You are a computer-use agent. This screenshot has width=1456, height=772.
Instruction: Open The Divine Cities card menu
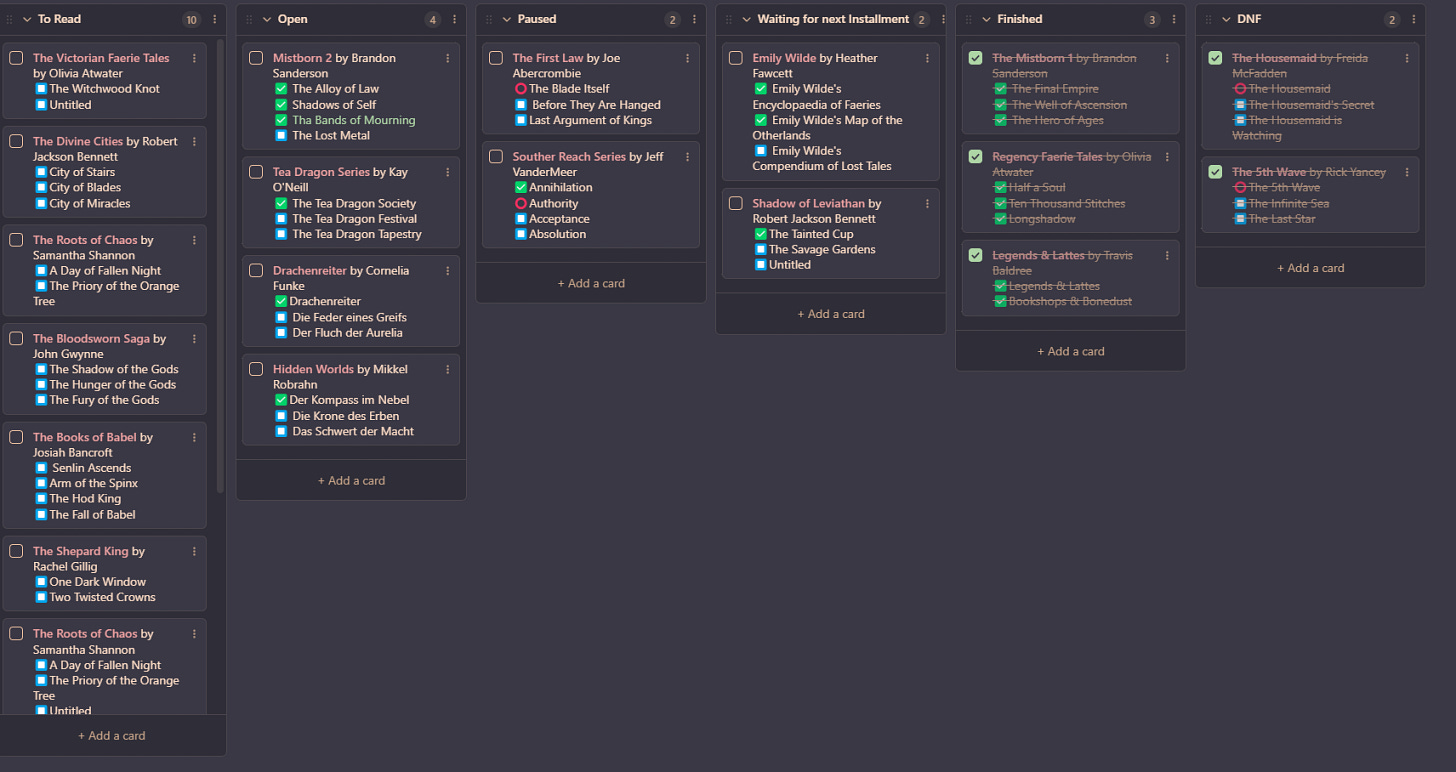(x=195, y=142)
